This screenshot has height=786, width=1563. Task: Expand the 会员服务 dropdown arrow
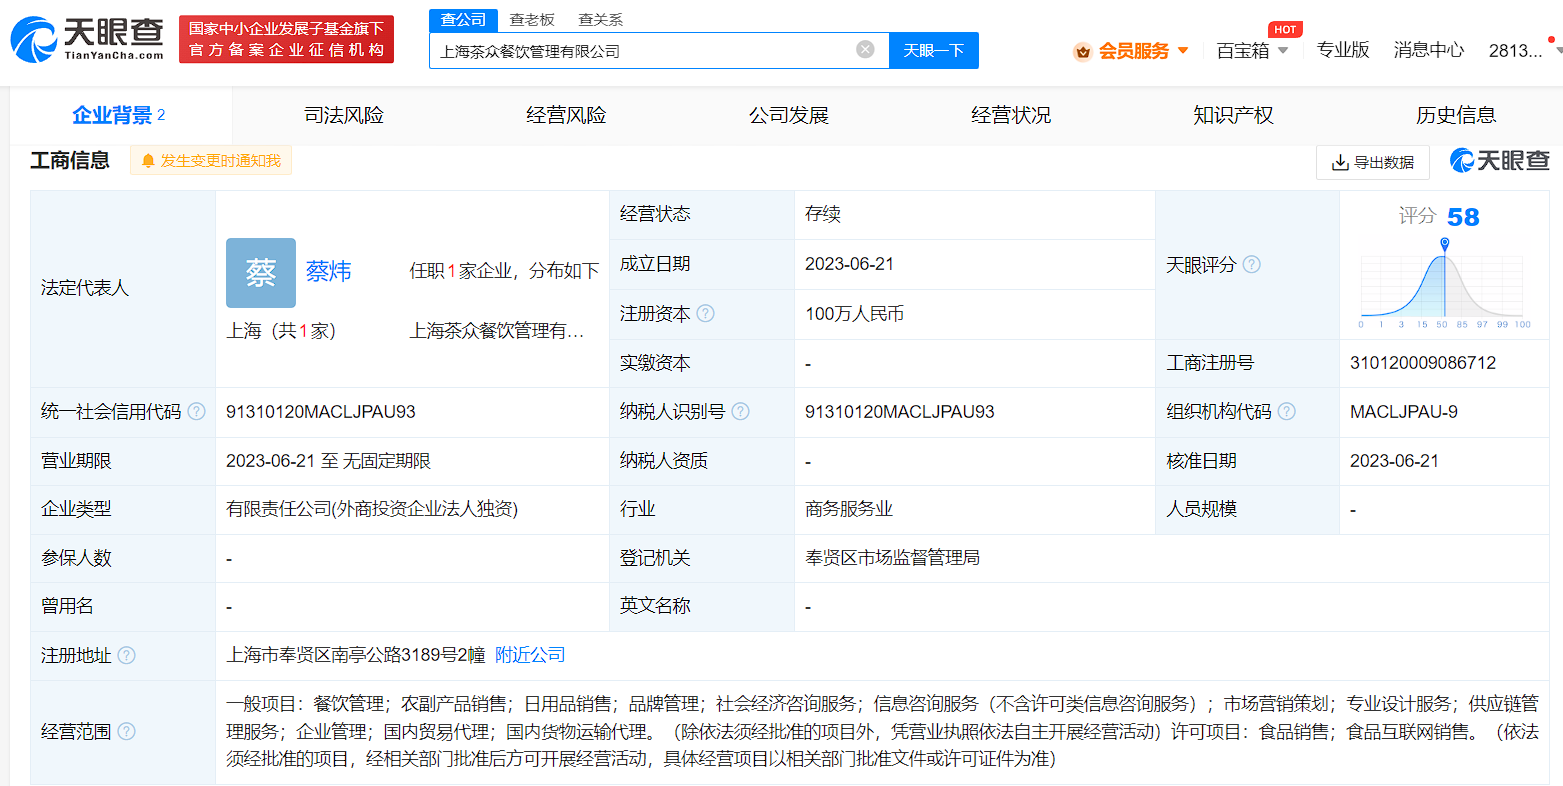(x=1183, y=50)
